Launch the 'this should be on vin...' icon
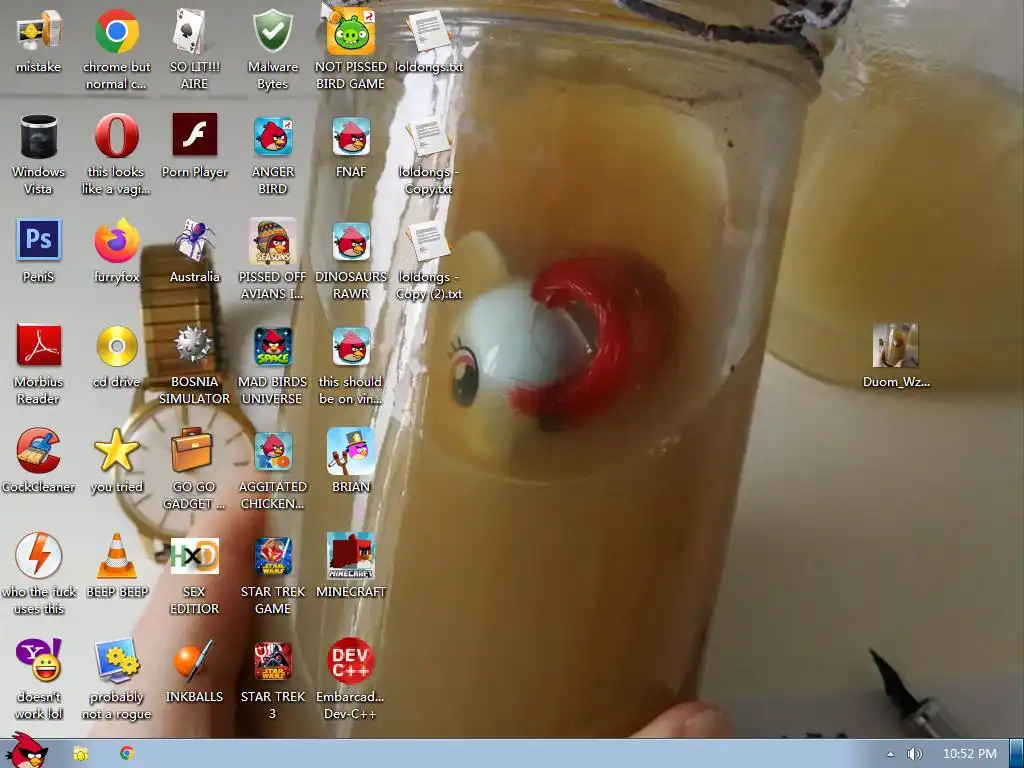 [351, 347]
